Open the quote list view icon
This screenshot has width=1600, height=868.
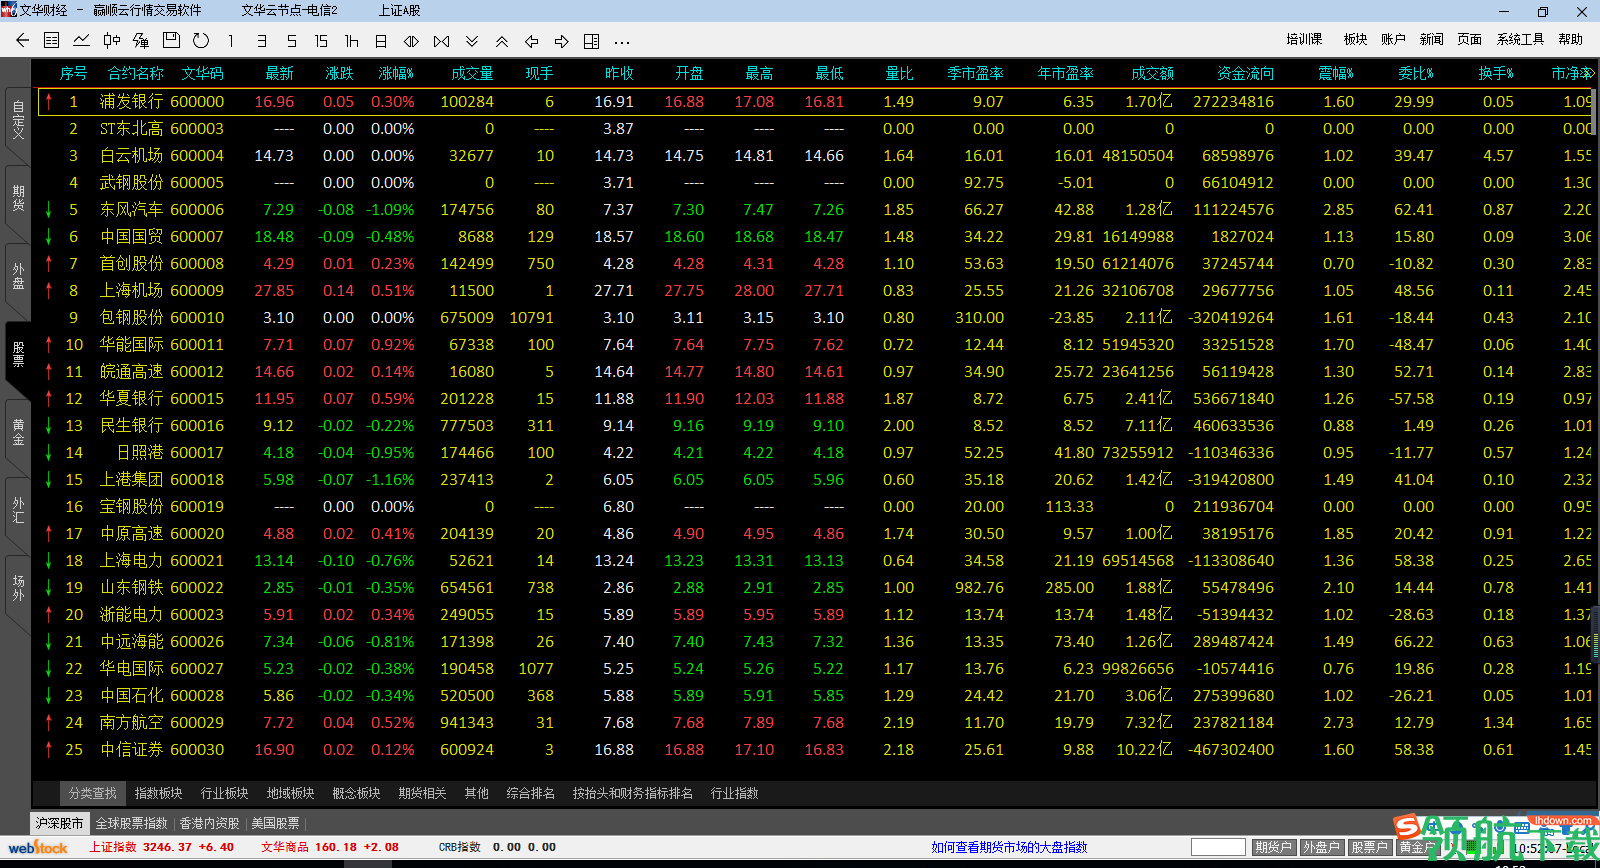52,41
